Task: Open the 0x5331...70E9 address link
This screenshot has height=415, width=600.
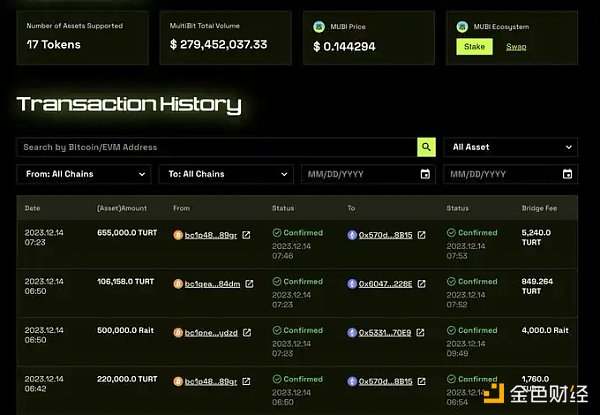Action: (x=385, y=332)
